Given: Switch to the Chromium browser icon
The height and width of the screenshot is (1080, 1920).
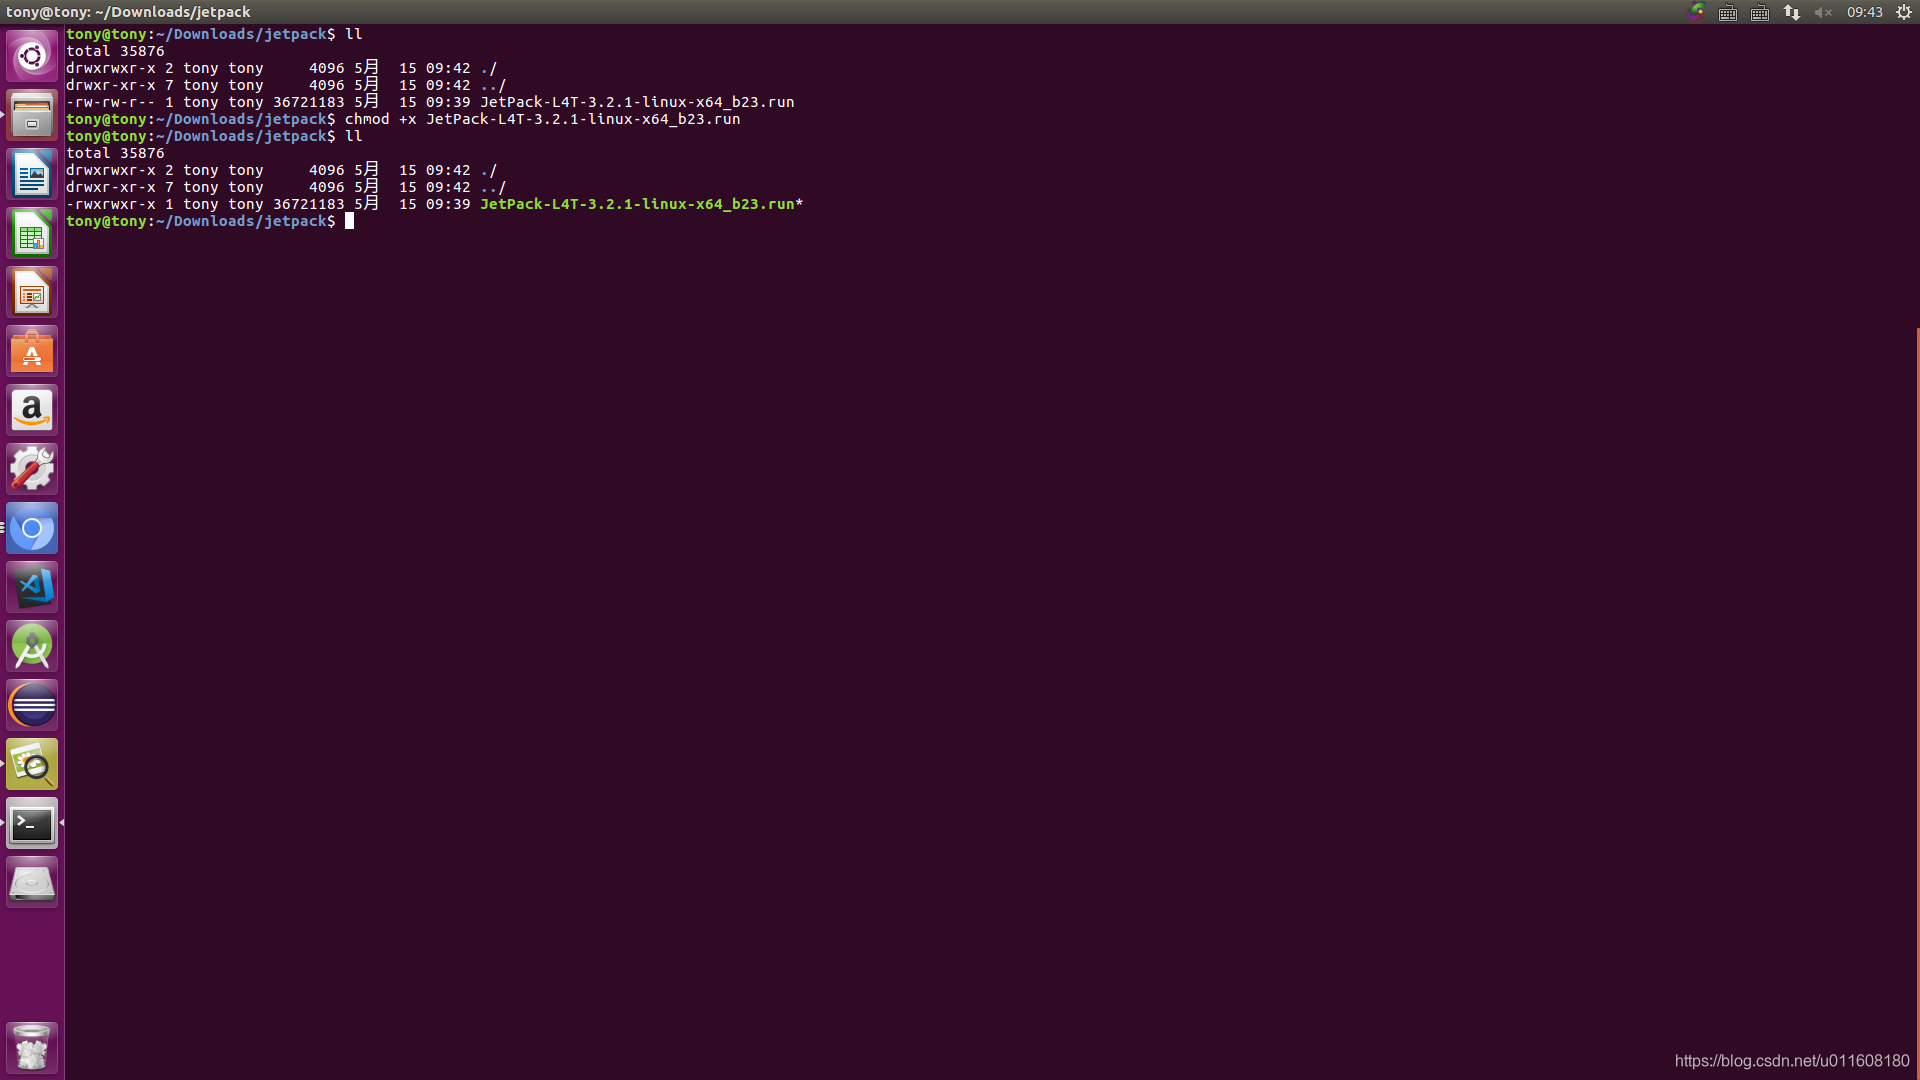Looking at the screenshot, I should pos(32,528).
